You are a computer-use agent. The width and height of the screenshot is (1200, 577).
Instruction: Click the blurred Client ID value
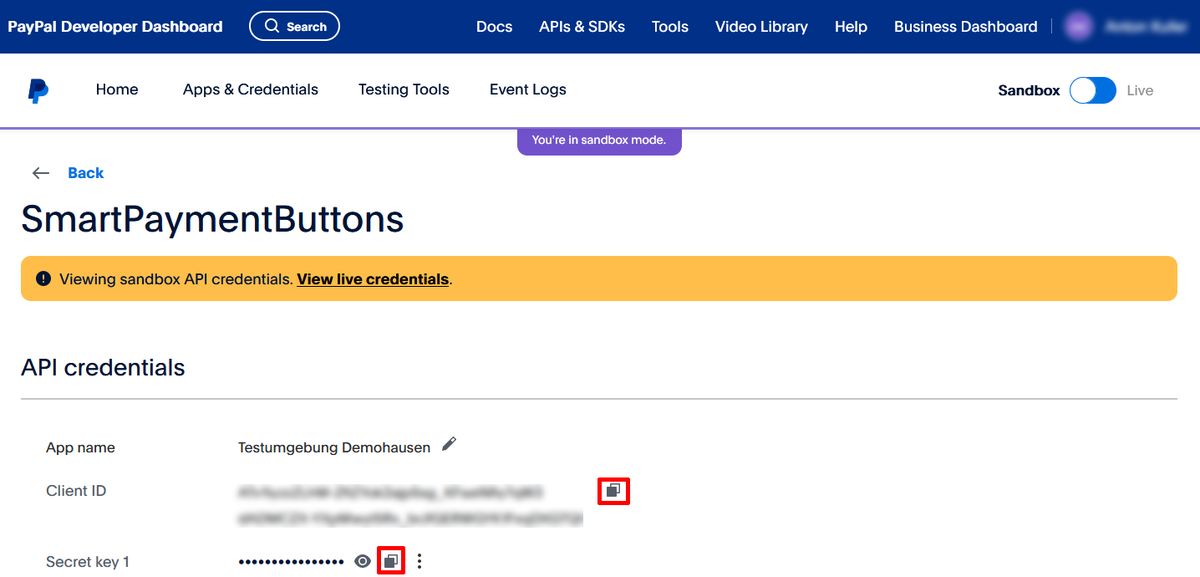coord(410,505)
